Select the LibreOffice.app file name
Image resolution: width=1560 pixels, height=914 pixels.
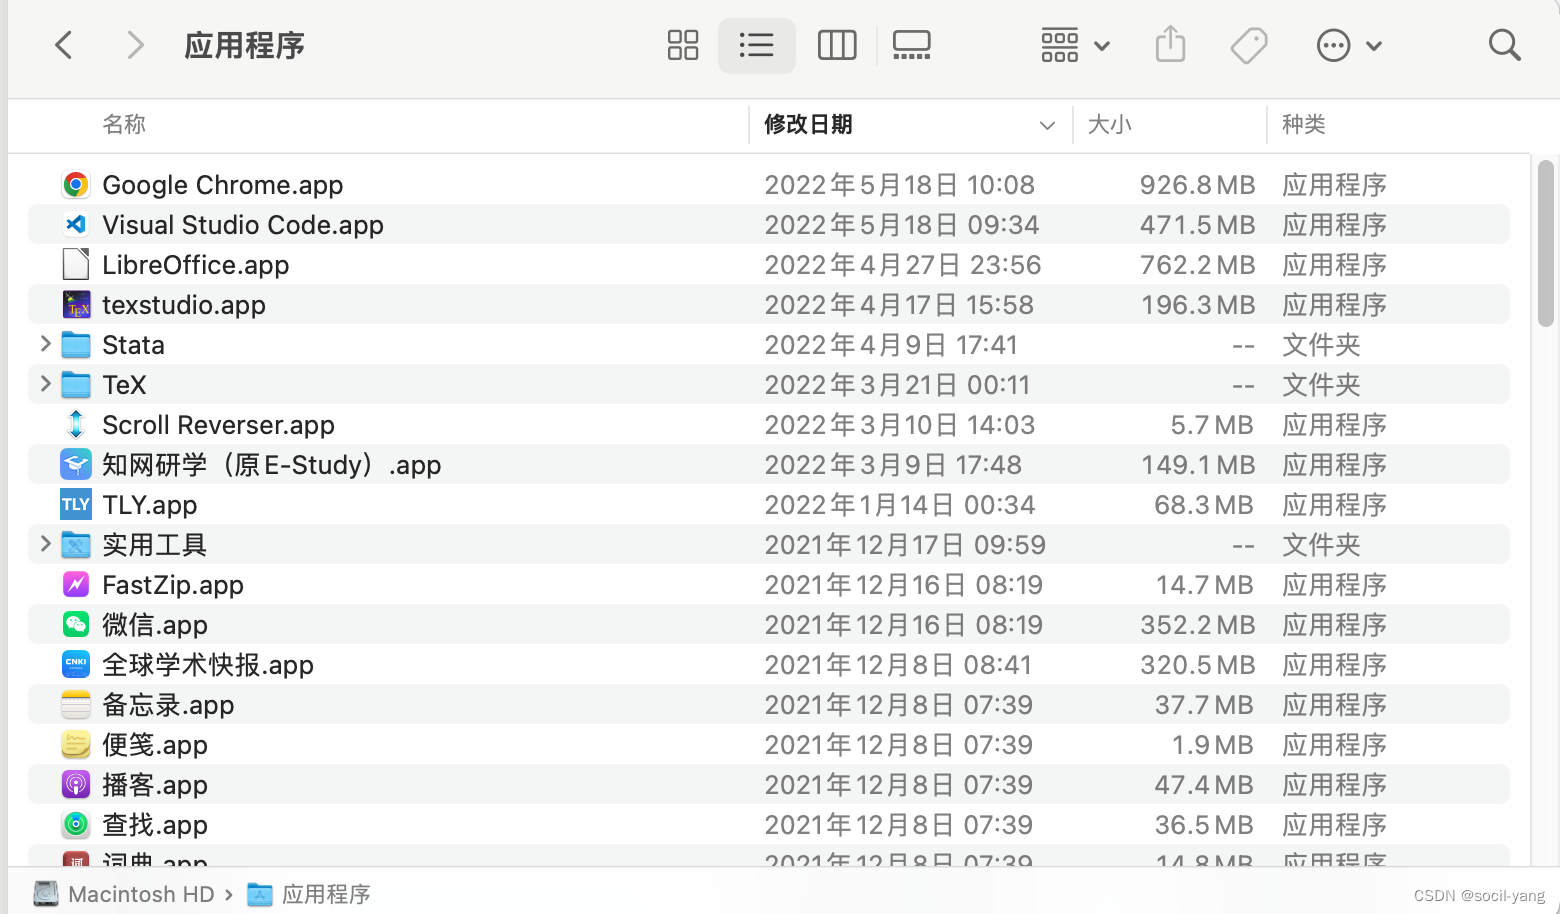tap(196, 265)
